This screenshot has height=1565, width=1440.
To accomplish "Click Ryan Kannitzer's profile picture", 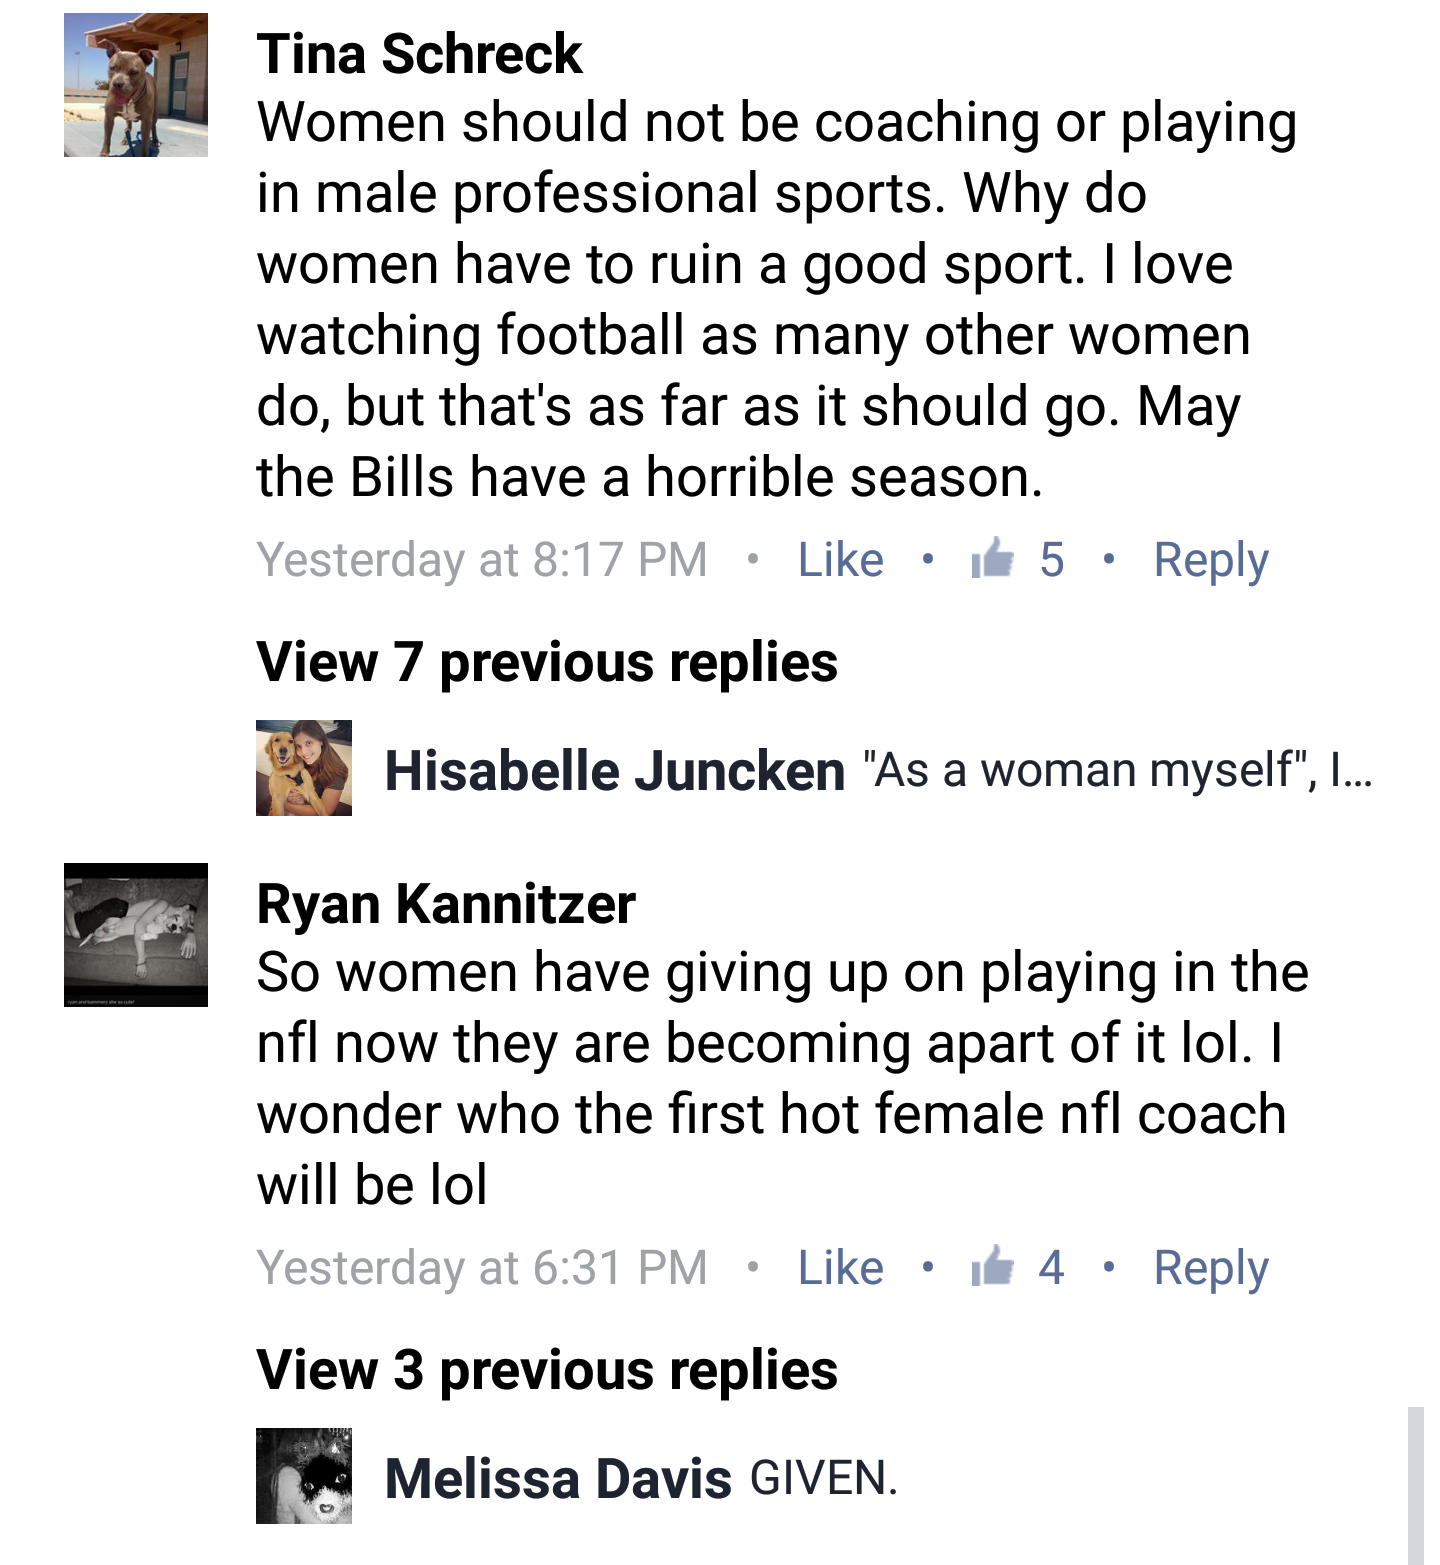I will (136, 935).
